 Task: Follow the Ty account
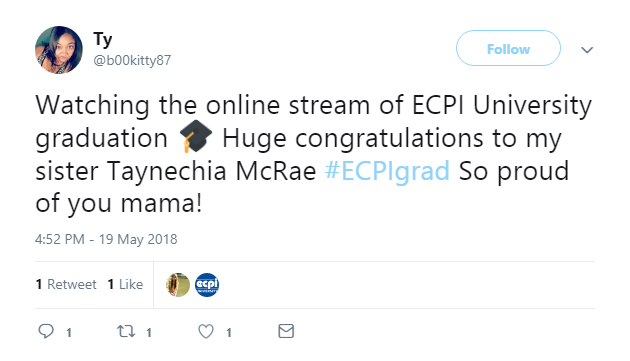508,48
